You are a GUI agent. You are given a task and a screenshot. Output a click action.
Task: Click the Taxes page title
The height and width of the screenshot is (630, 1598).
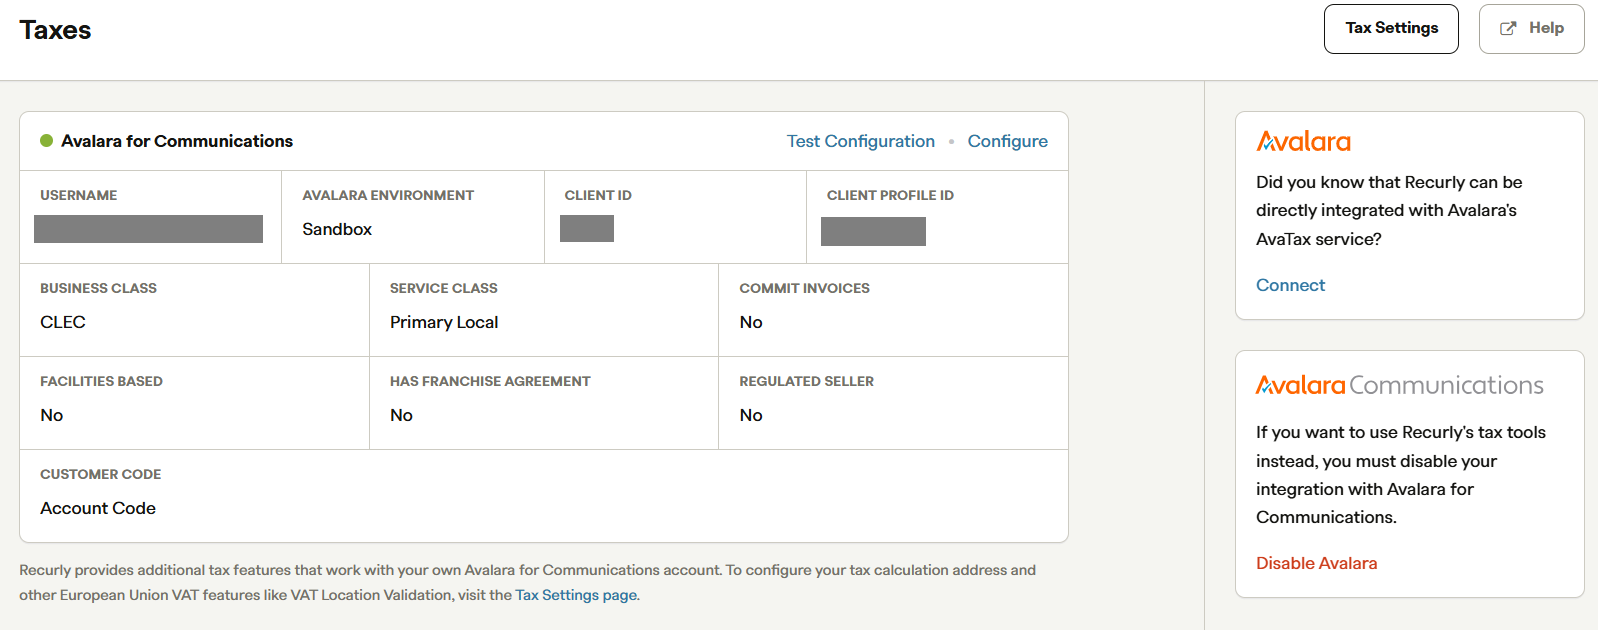(x=55, y=30)
